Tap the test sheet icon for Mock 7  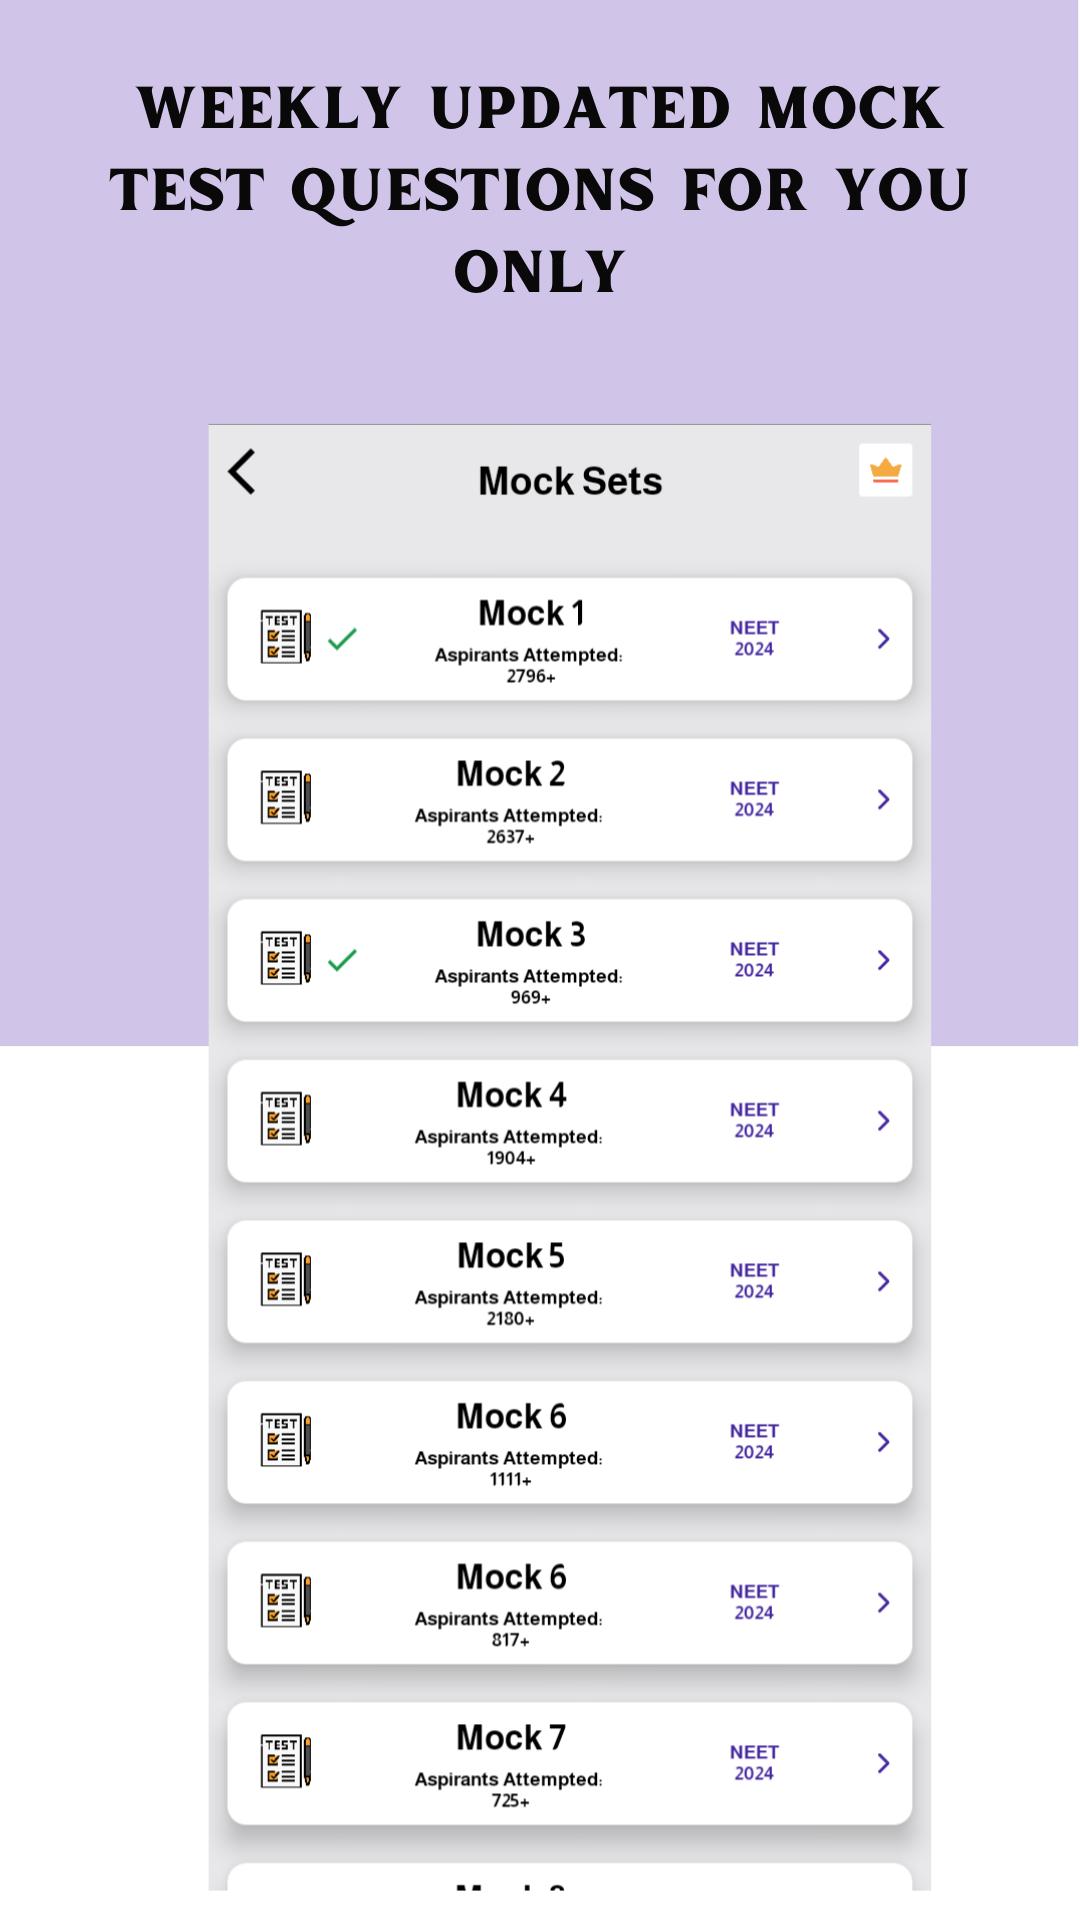pos(286,1761)
